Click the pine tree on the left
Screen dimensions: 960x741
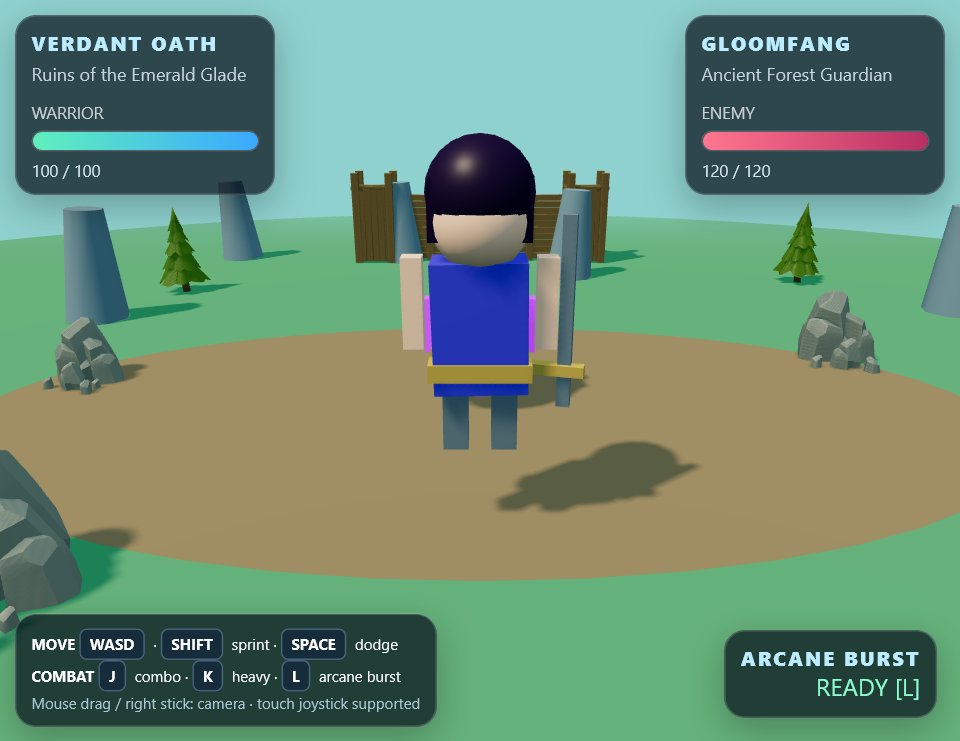(x=181, y=250)
